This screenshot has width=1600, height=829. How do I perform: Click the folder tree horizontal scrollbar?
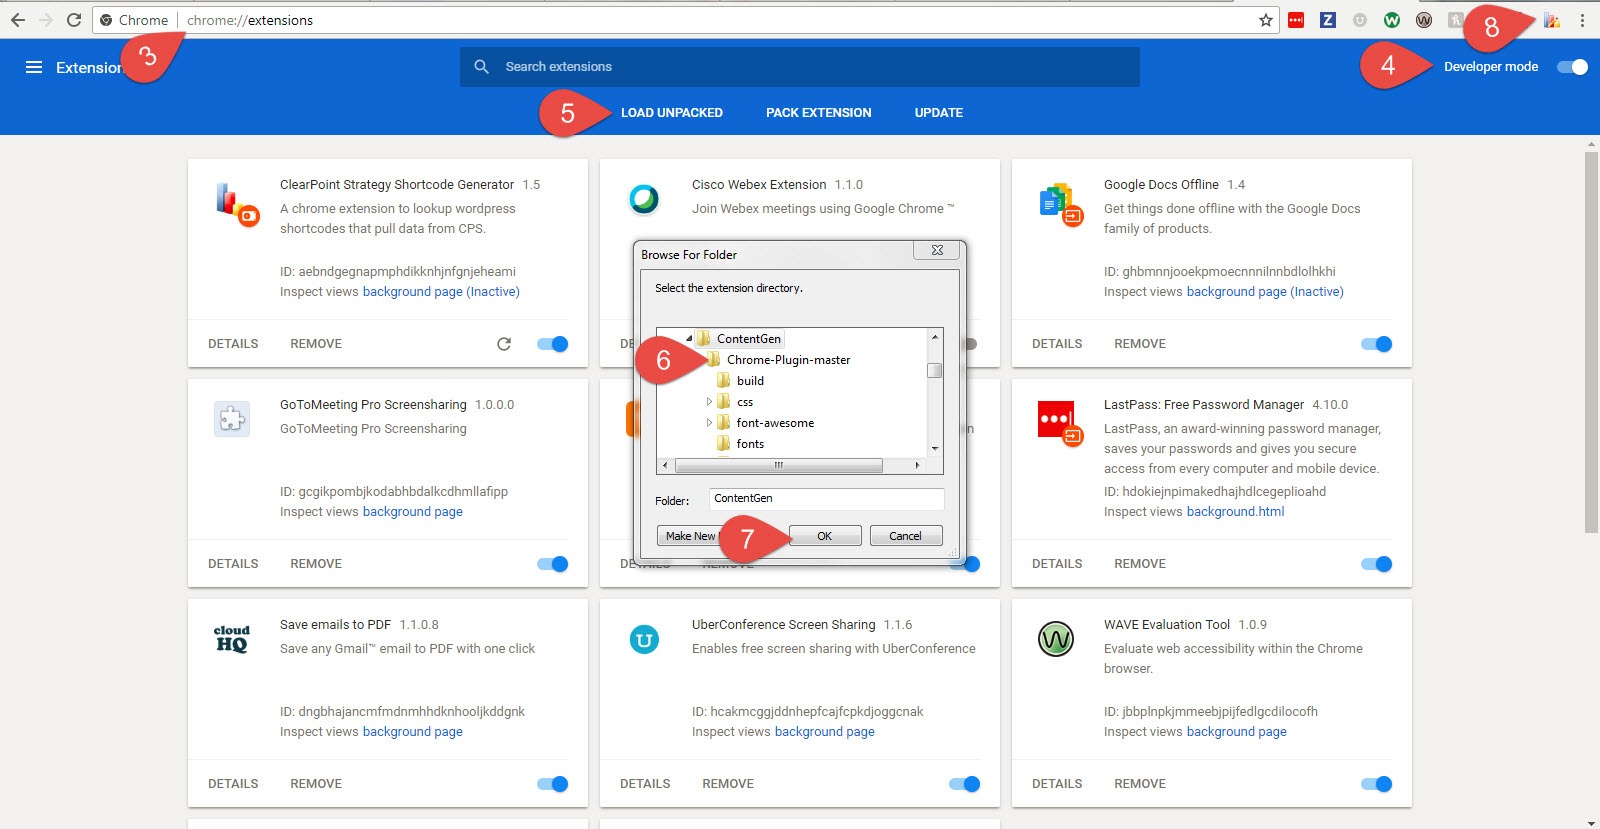tap(779, 465)
